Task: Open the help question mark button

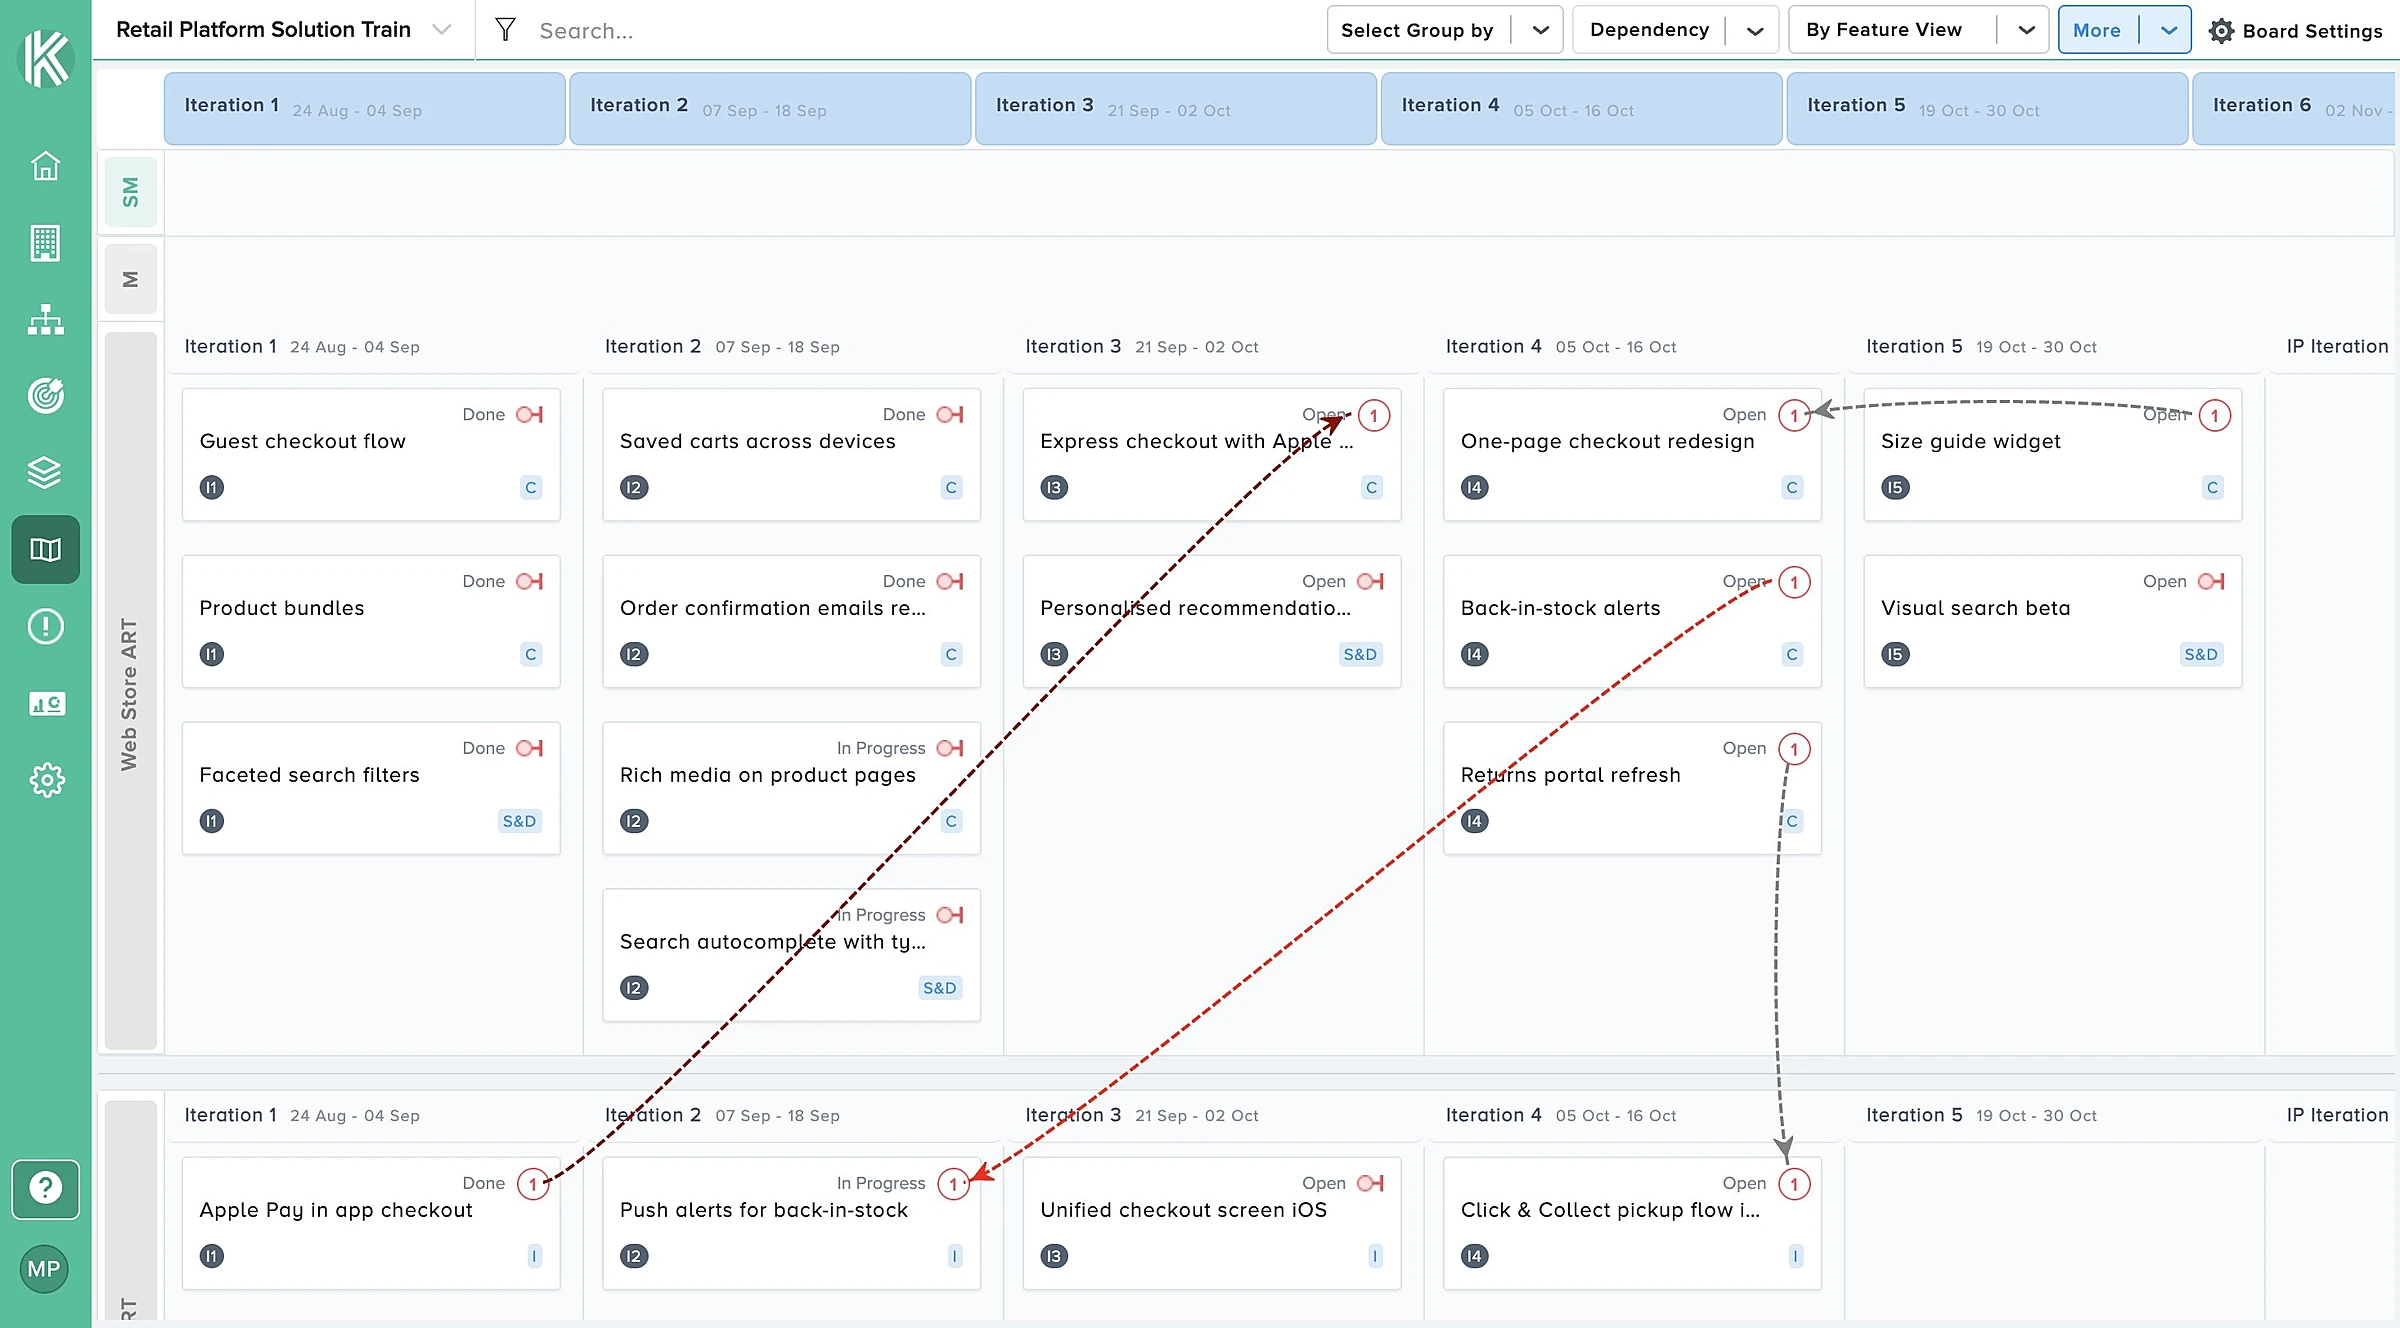Action: [46, 1189]
